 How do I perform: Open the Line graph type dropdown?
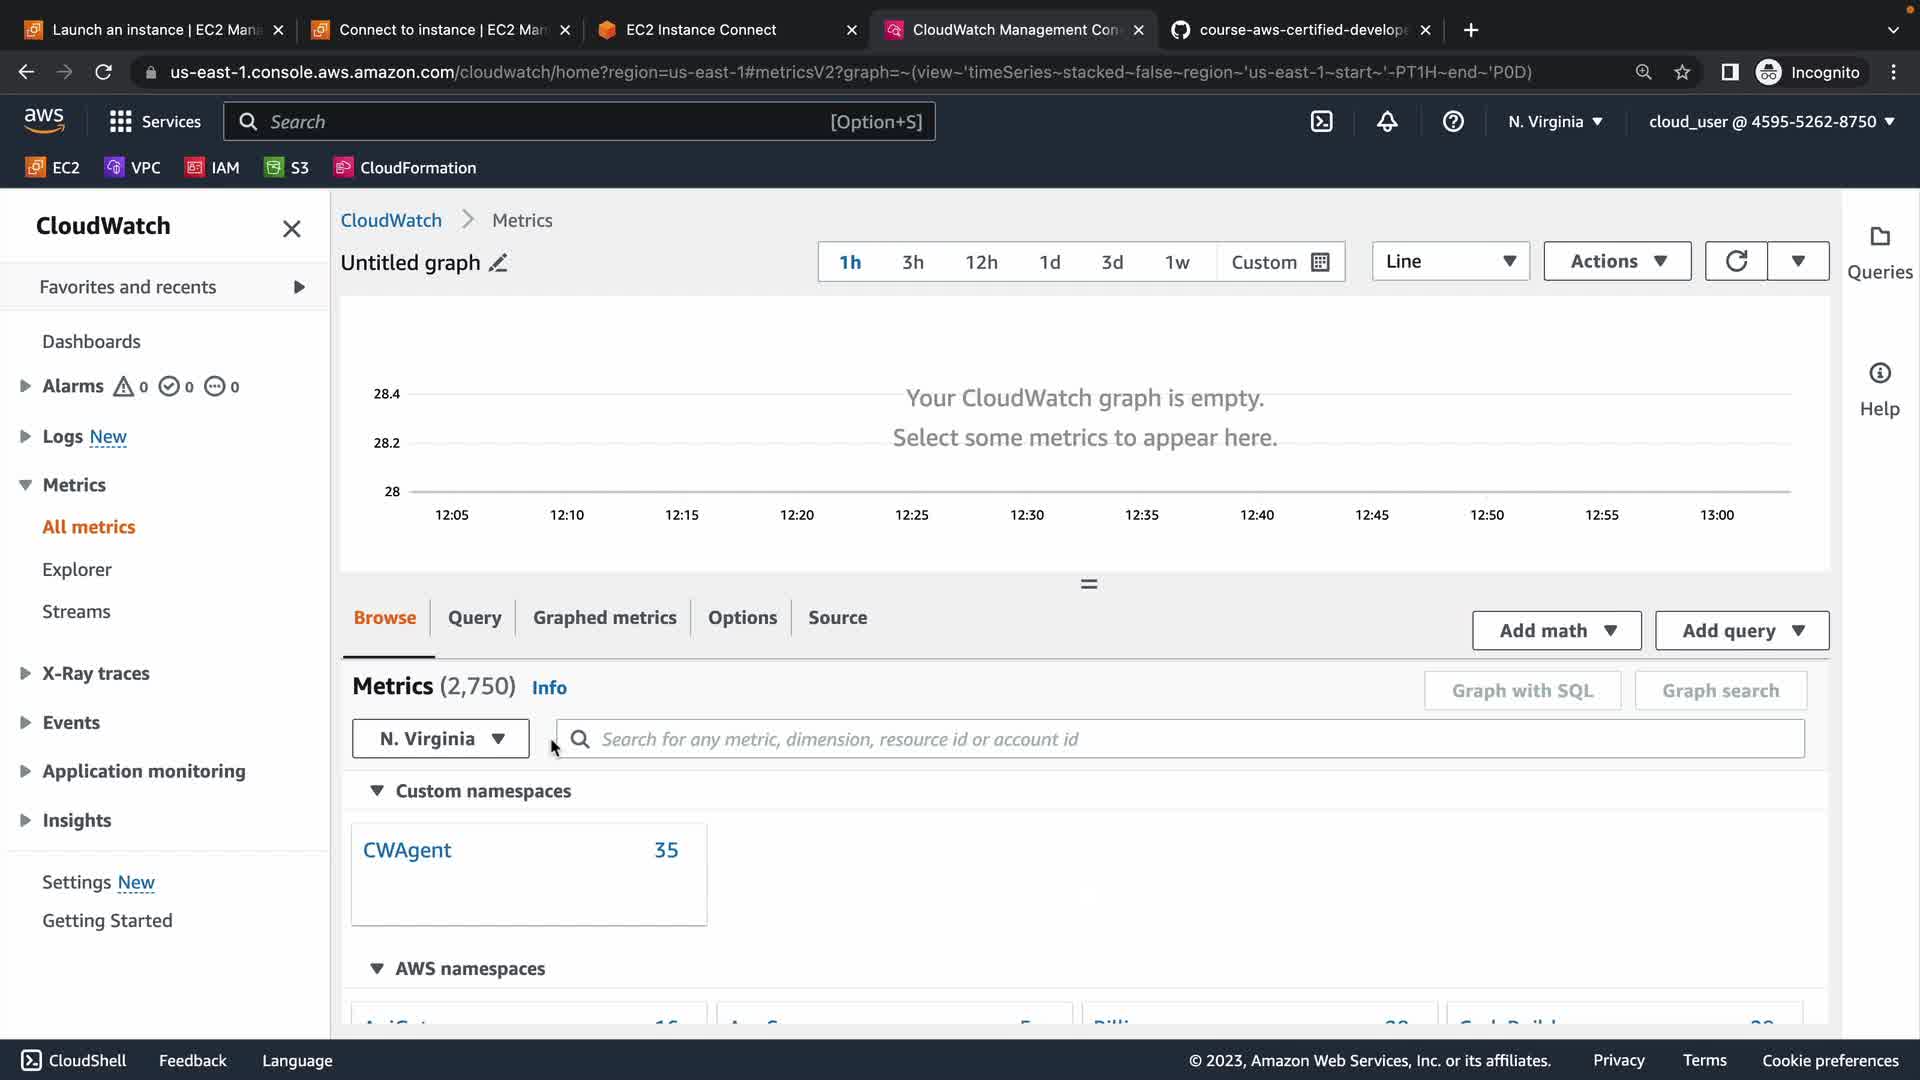[1450, 261]
